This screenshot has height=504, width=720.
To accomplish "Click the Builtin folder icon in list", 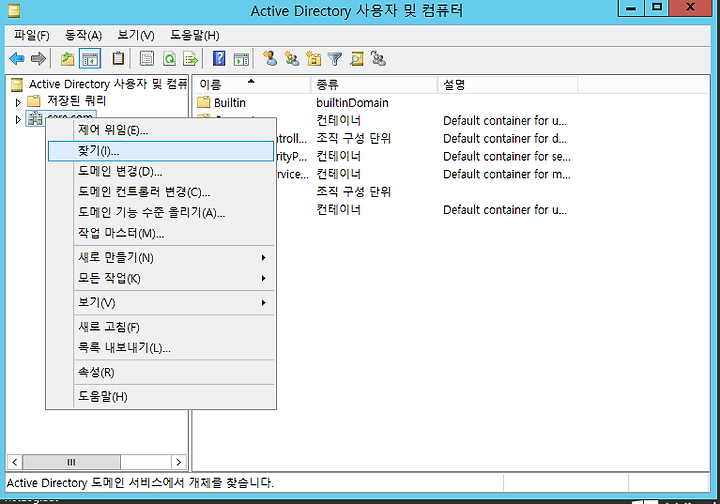I will (x=203, y=102).
